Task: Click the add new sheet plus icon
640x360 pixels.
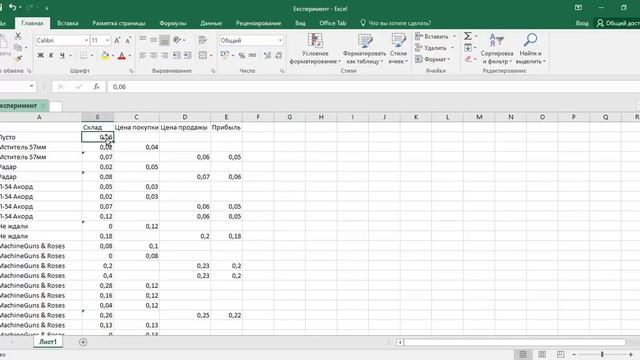Action: 83,342
